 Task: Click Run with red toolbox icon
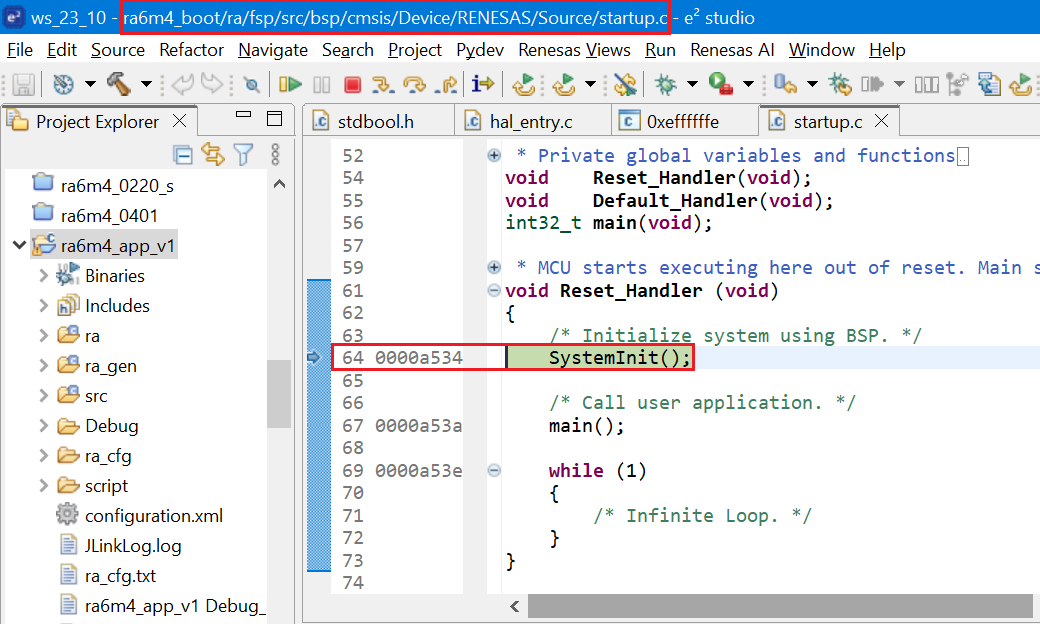click(x=720, y=84)
